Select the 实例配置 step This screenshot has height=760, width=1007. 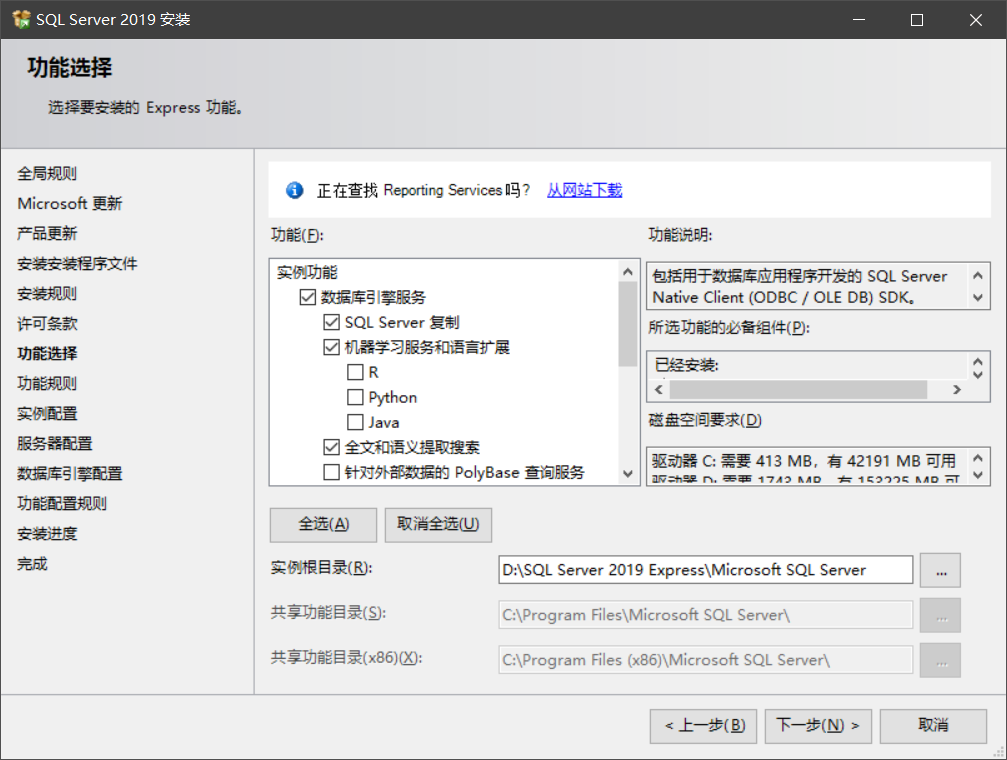(x=47, y=414)
